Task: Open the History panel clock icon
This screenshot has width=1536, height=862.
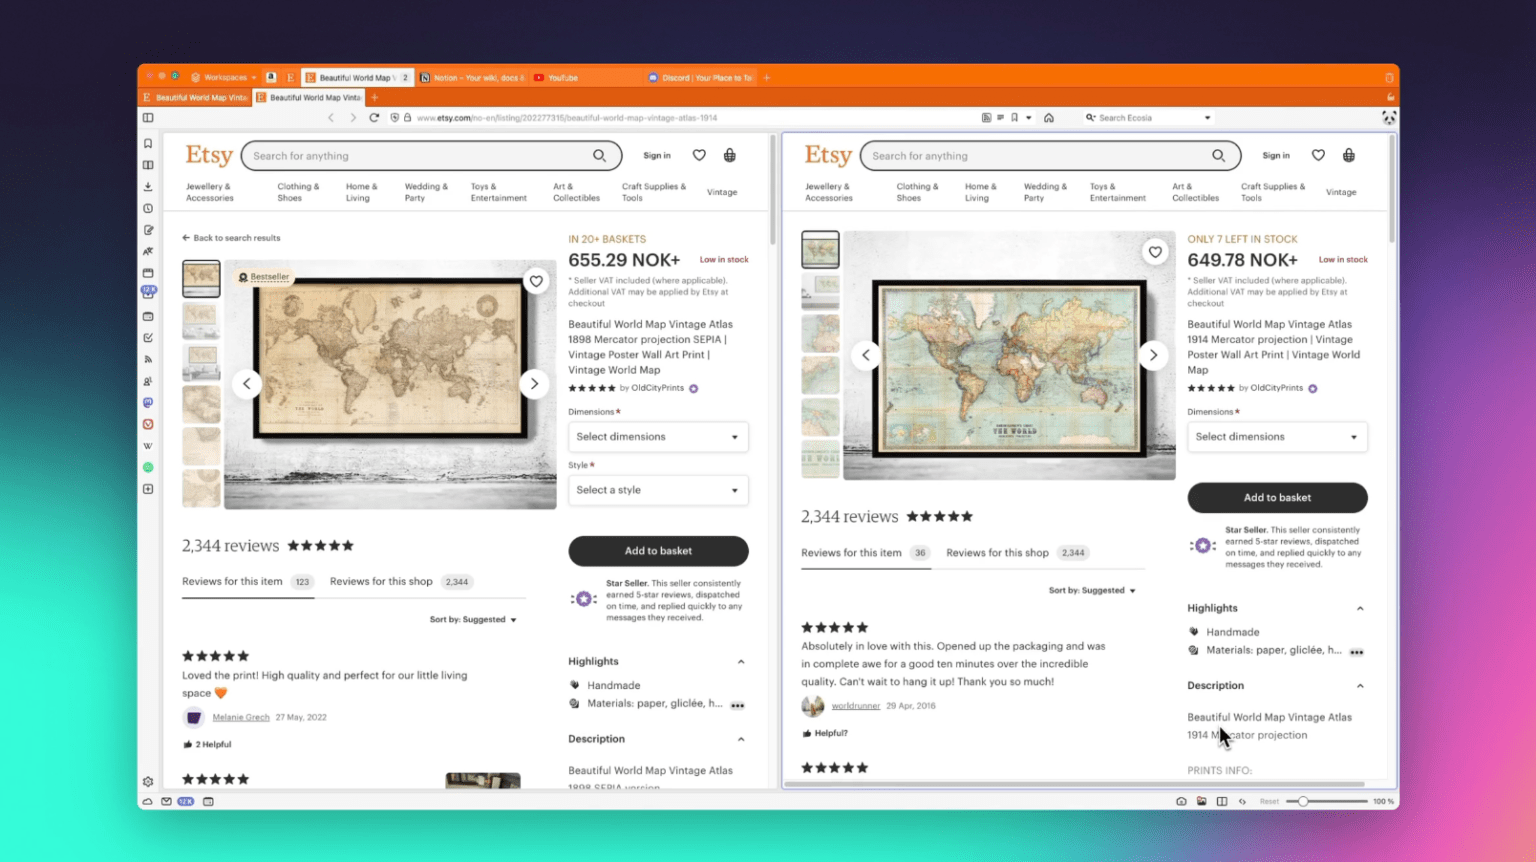Action: 148,209
